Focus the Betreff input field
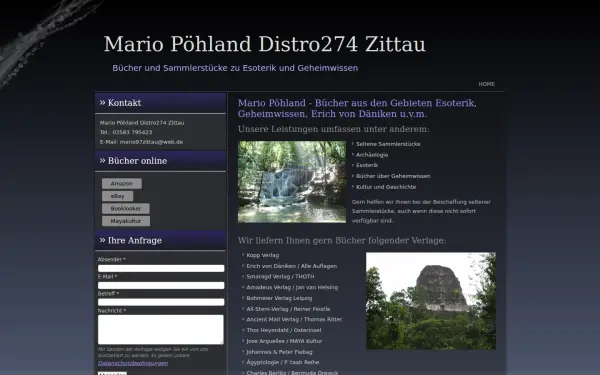This screenshot has width=600, height=375. (x=161, y=302)
